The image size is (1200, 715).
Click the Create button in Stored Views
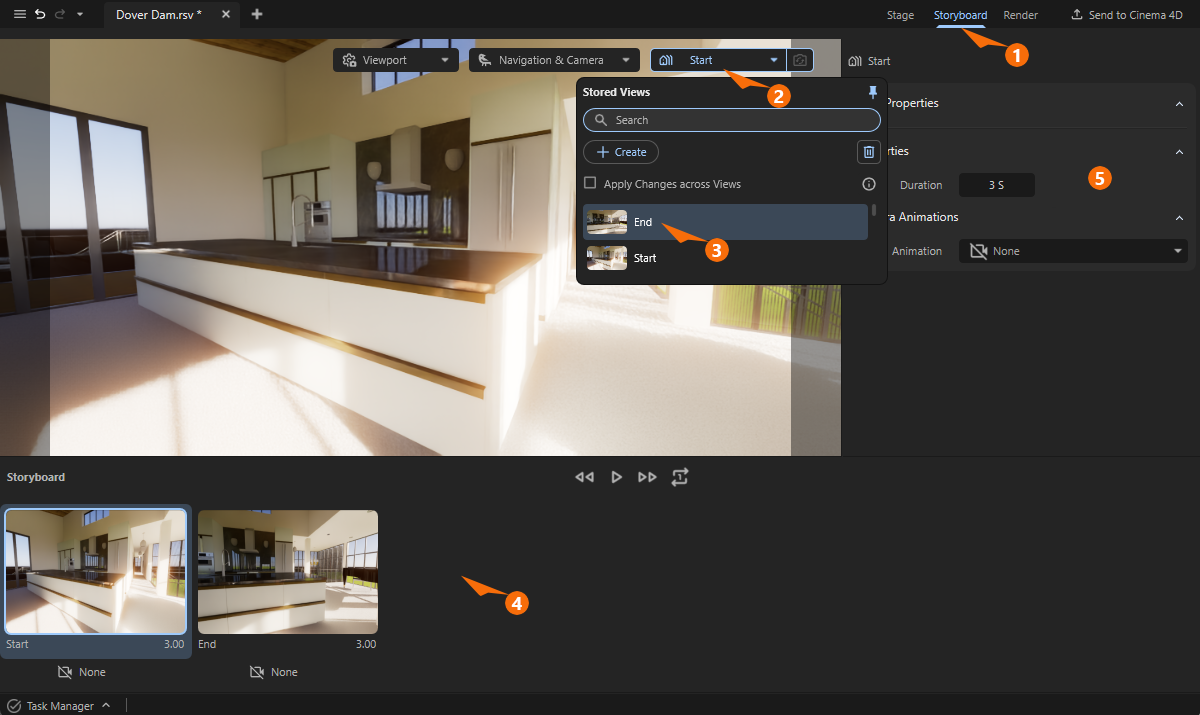pos(620,152)
